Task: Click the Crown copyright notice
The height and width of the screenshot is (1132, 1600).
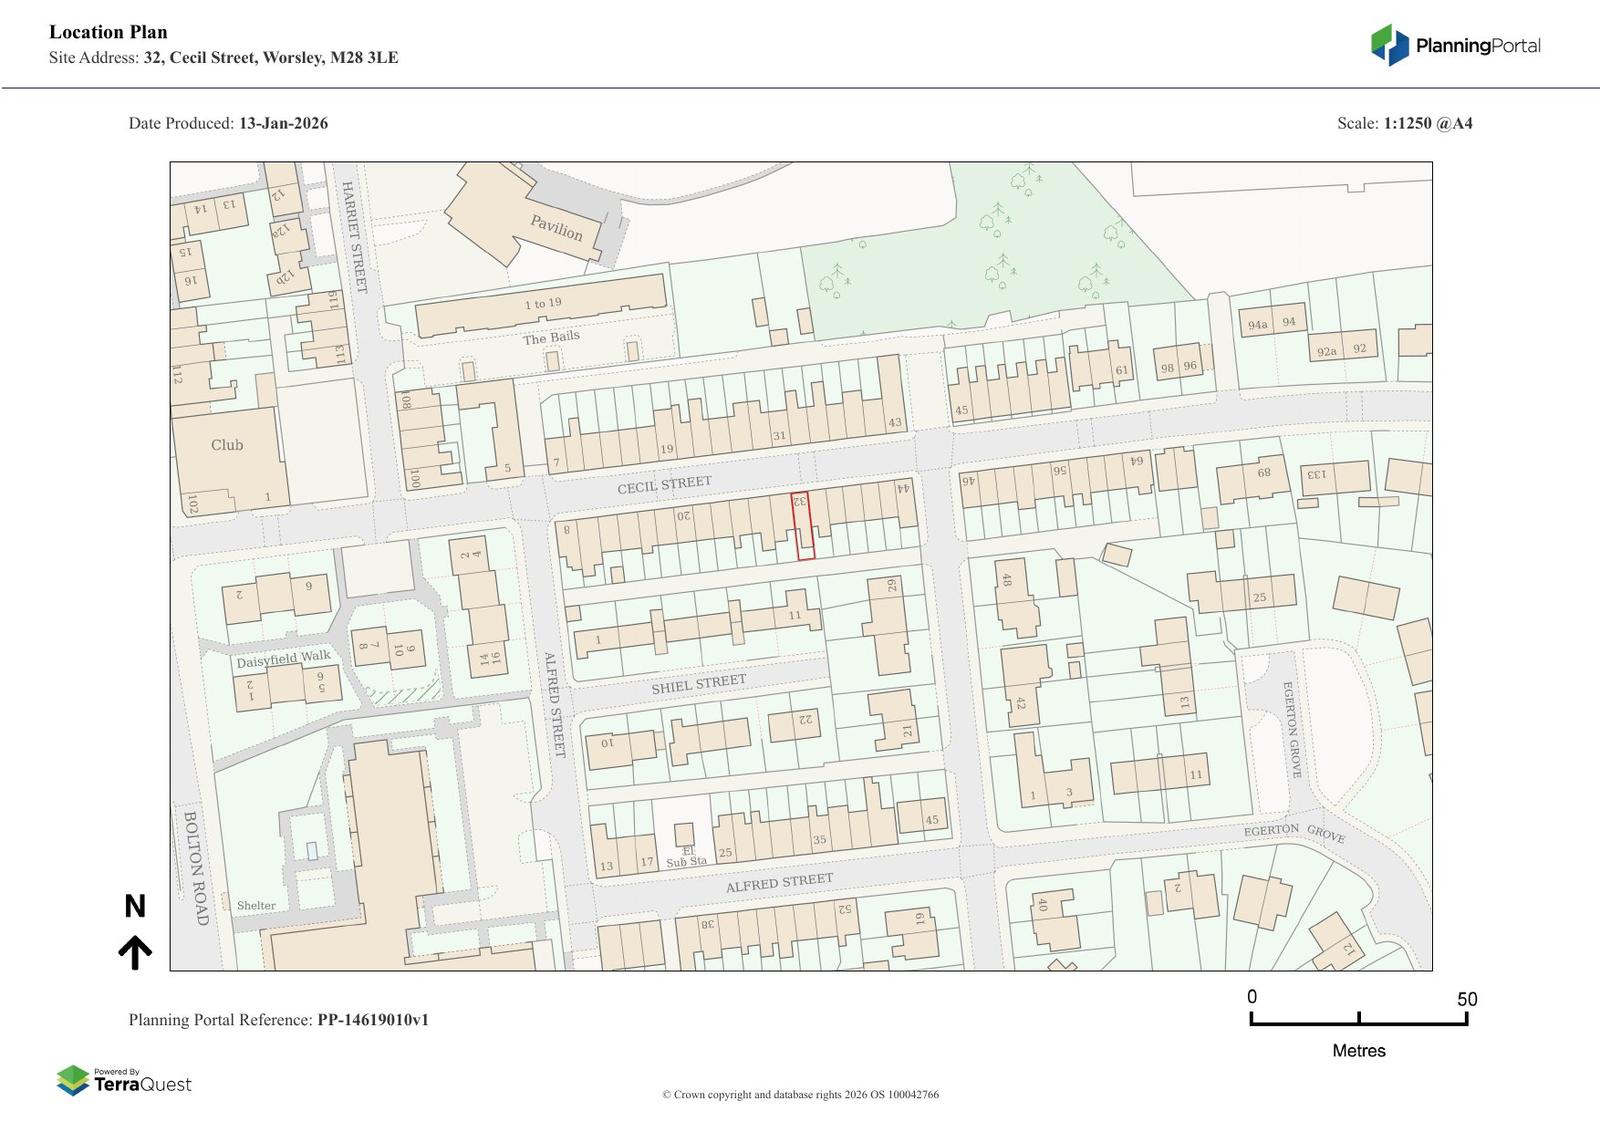Action: (800, 1095)
